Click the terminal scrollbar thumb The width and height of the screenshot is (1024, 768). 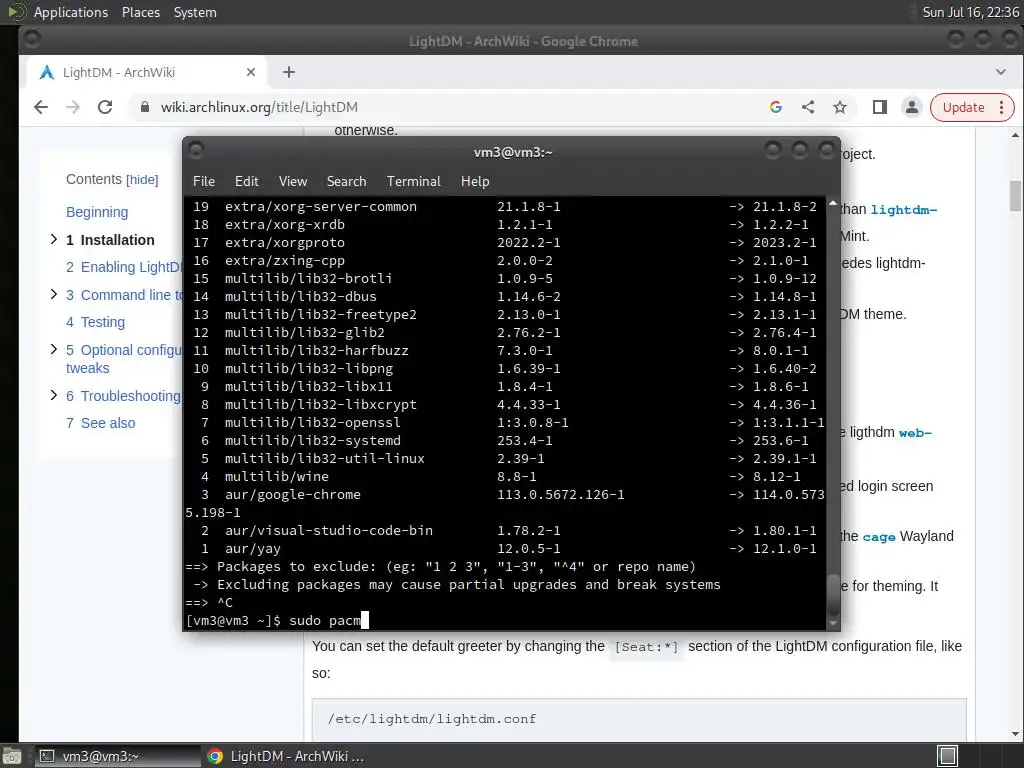(x=833, y=593)
